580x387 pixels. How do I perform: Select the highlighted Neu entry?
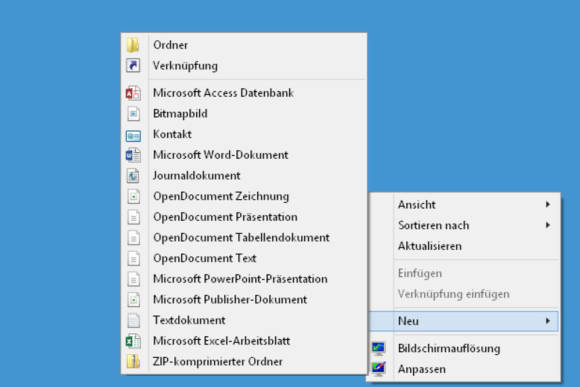tap(463, 321)
